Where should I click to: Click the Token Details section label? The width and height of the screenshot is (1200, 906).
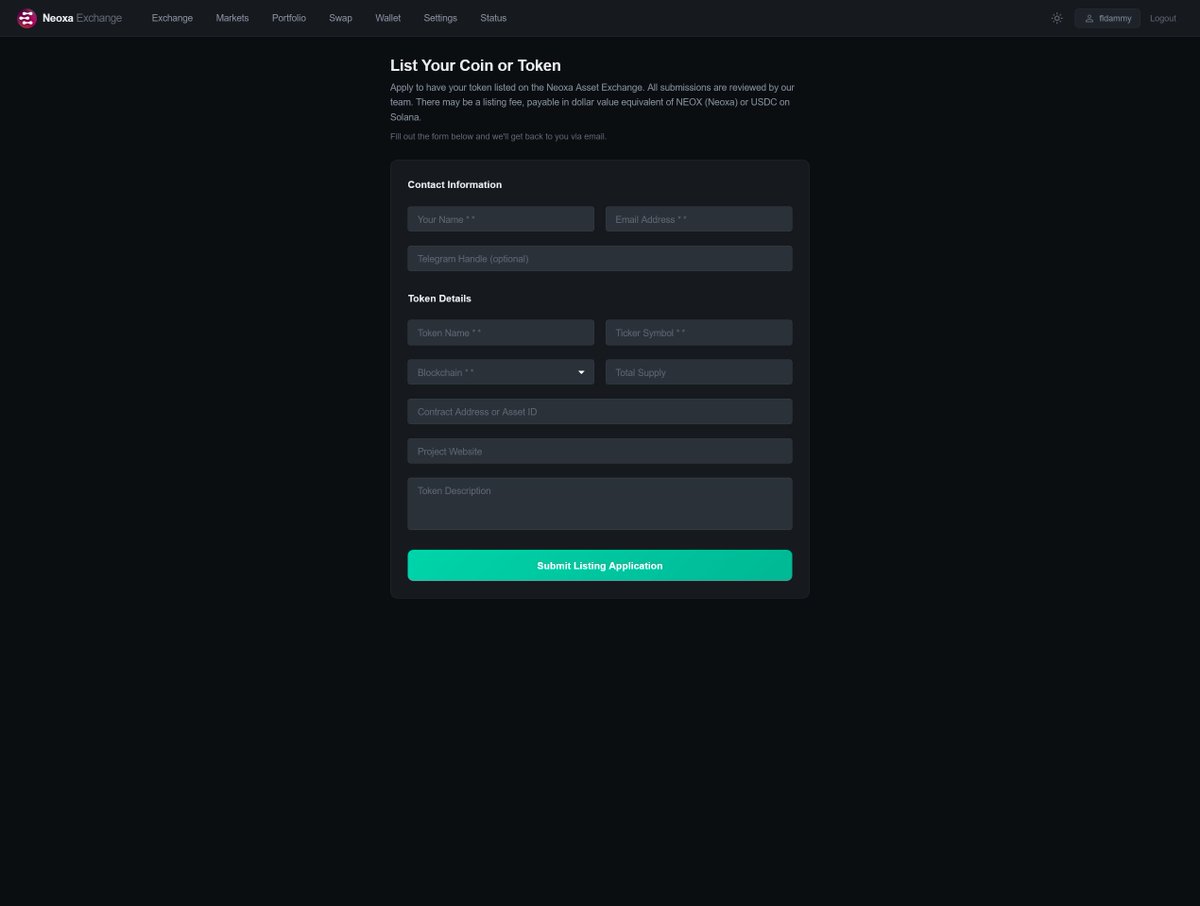pyautogui.click(x=439, y=298)
